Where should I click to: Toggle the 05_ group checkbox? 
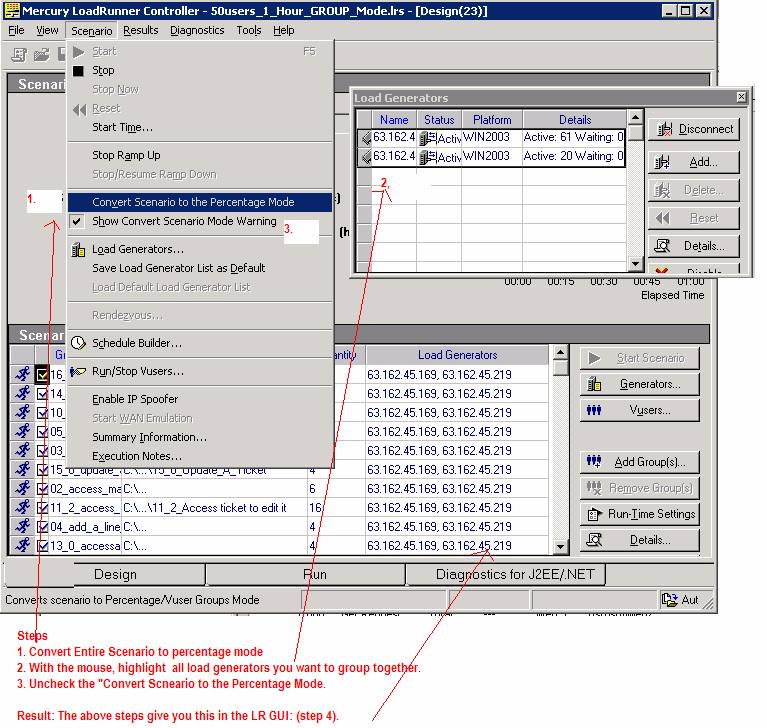coord(43,432)
